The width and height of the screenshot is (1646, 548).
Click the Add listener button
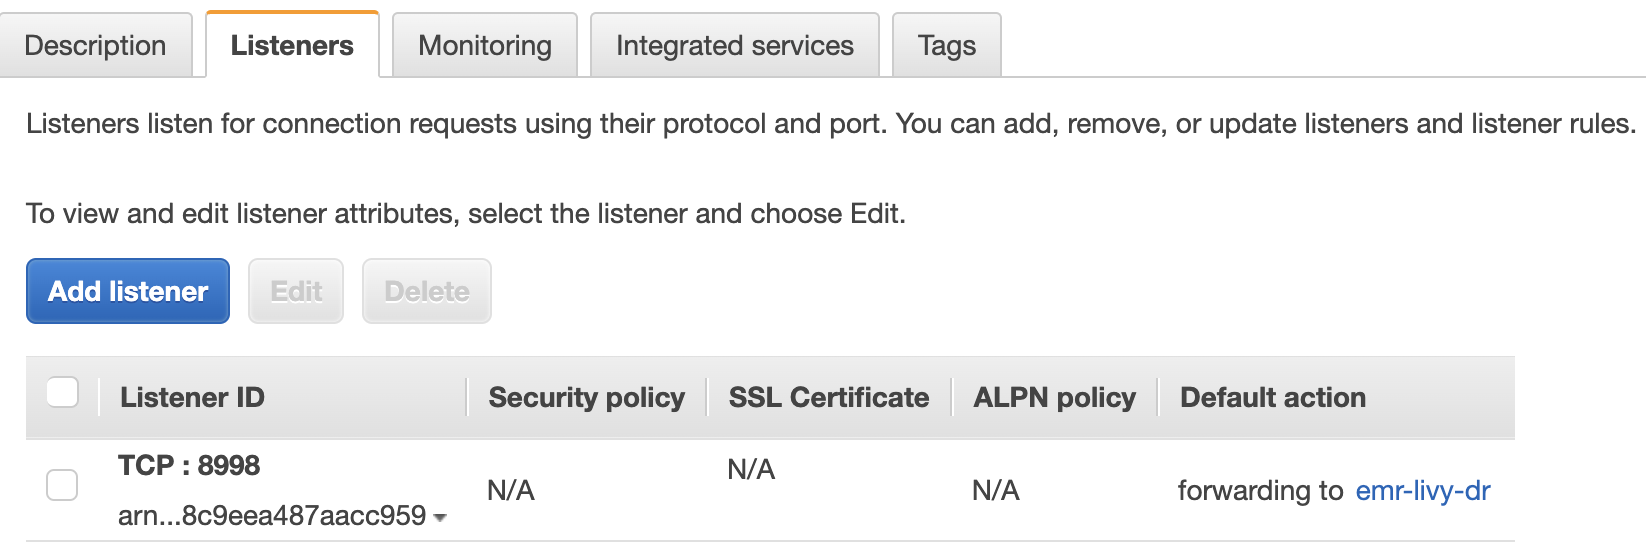click(x=128, y=291)
